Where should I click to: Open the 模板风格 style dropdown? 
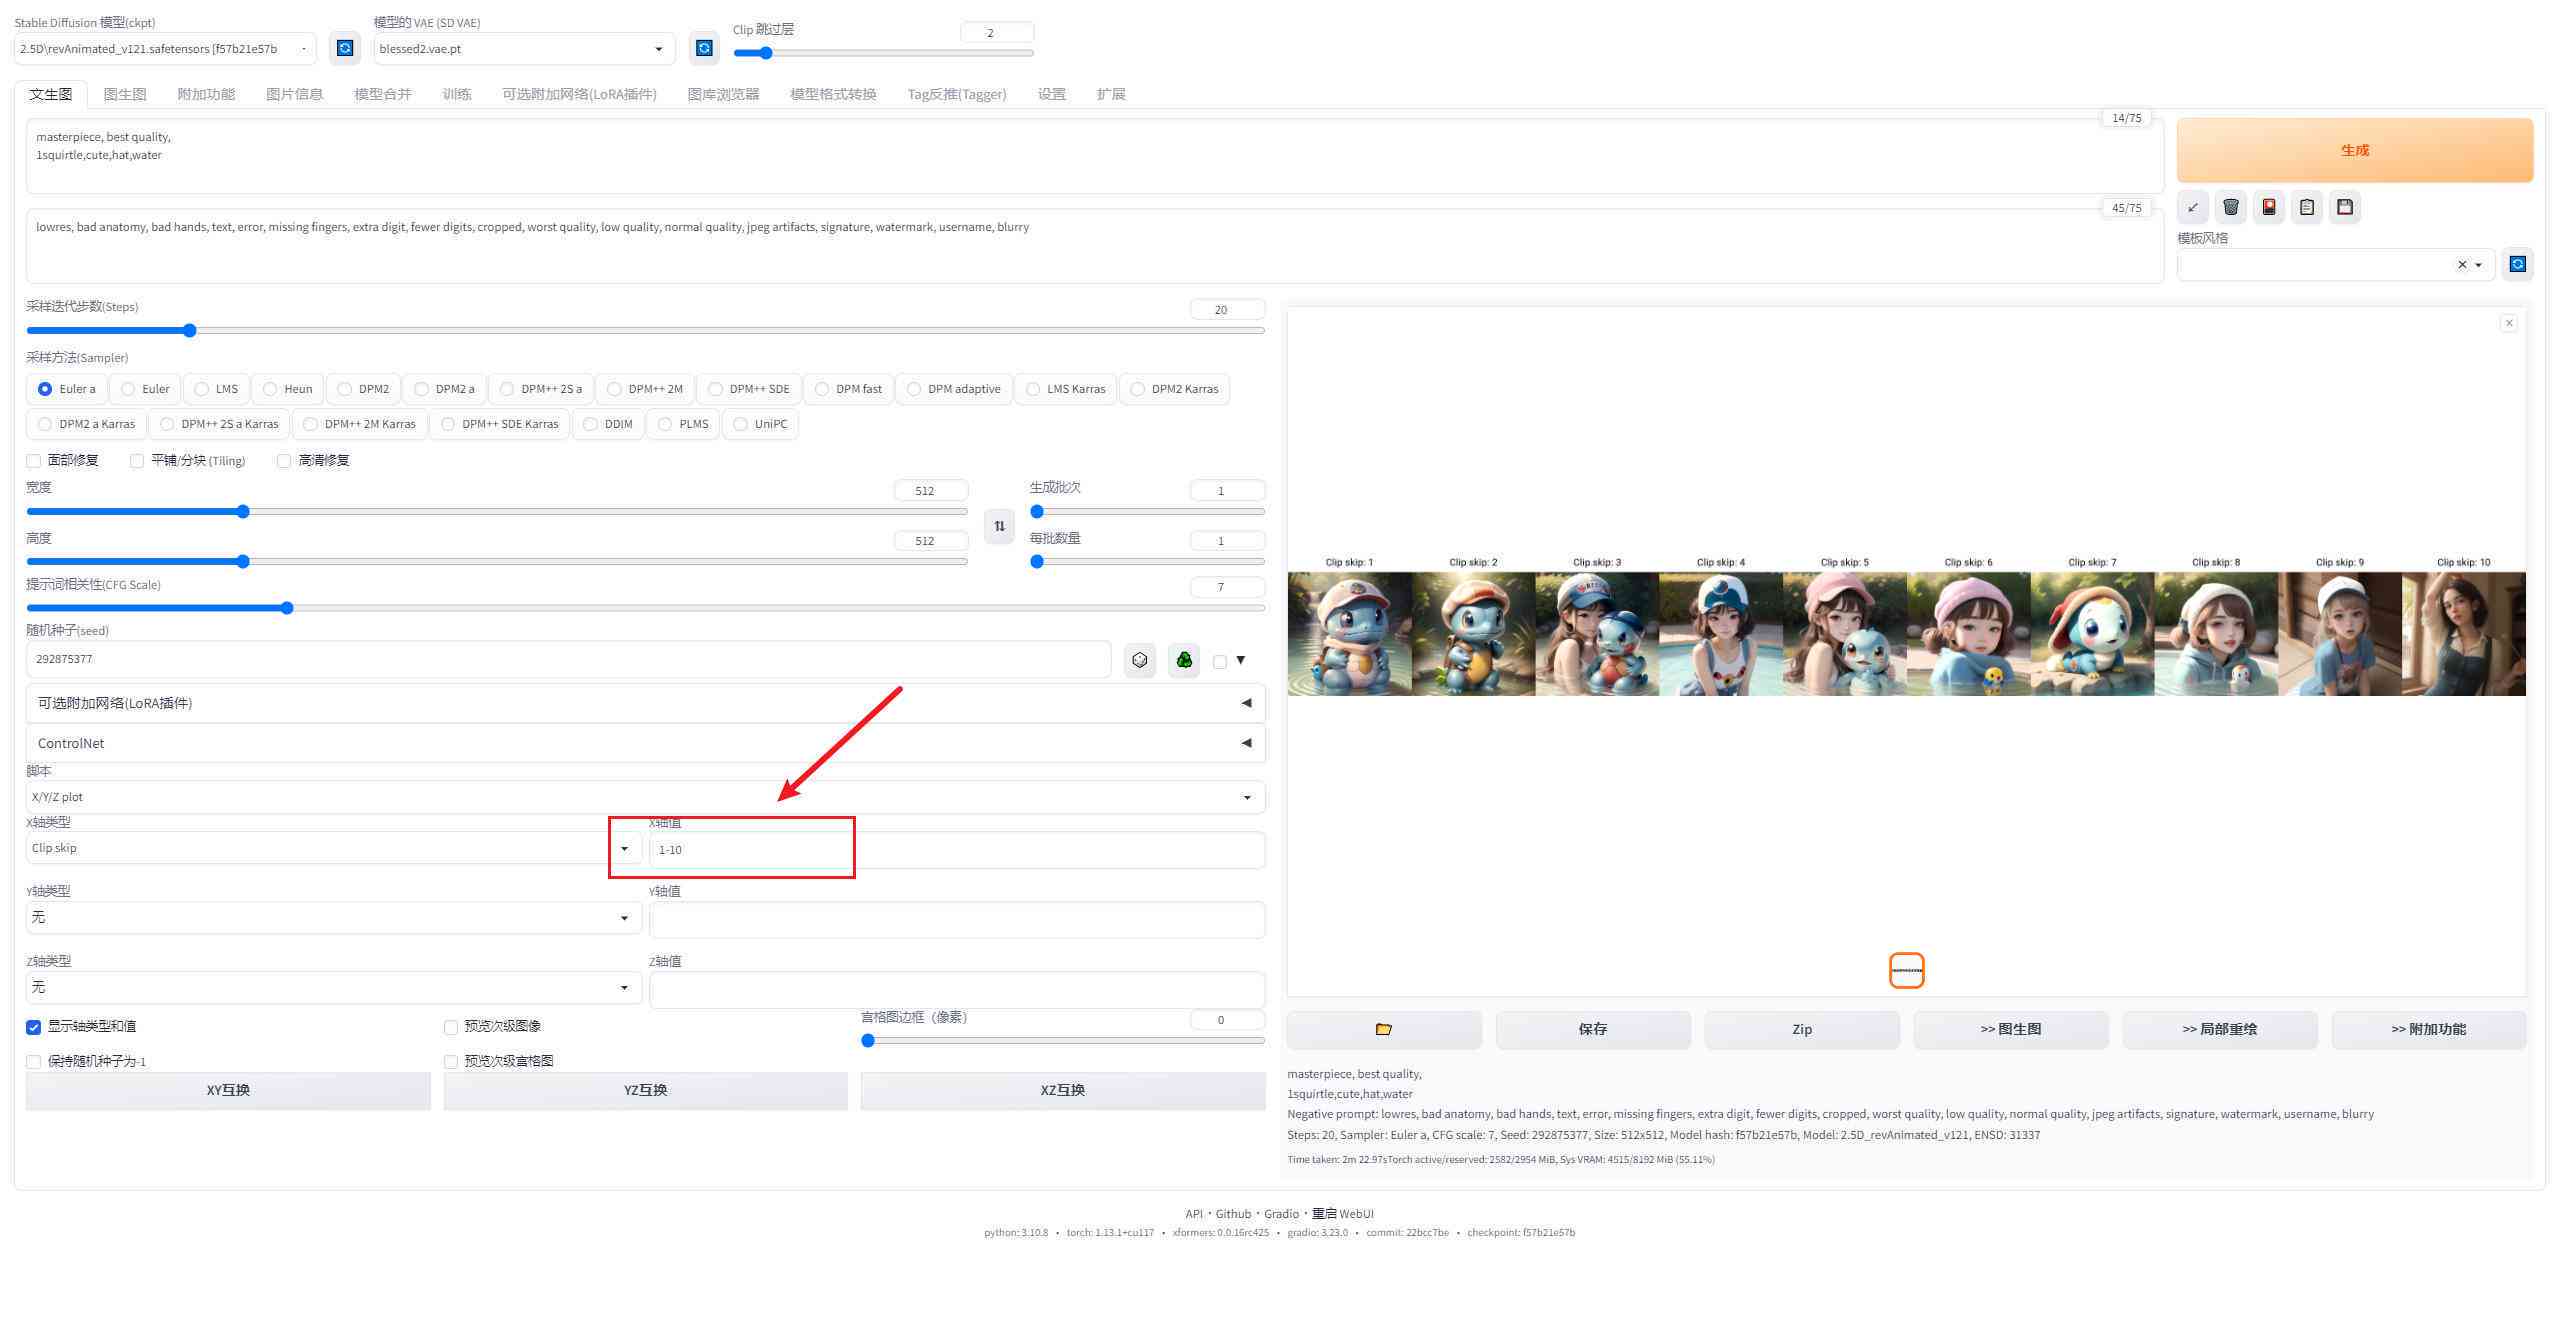[x=2335, y=265]
